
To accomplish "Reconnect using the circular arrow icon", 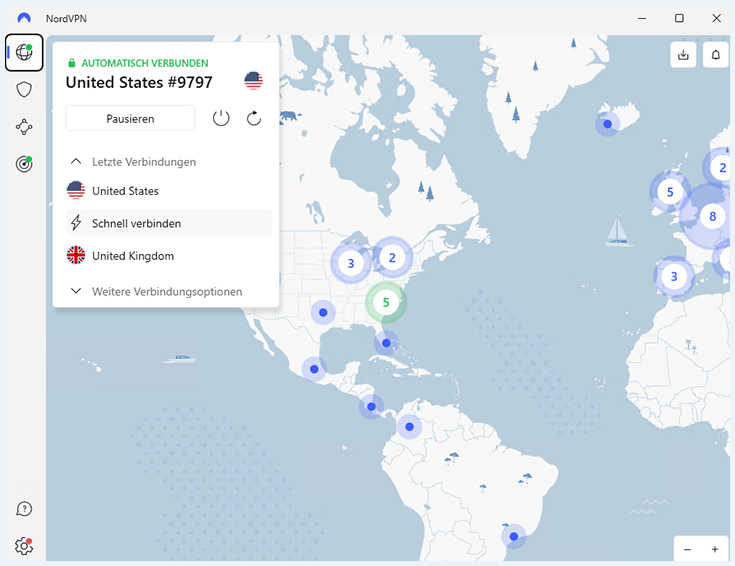I will click(254, 118).
